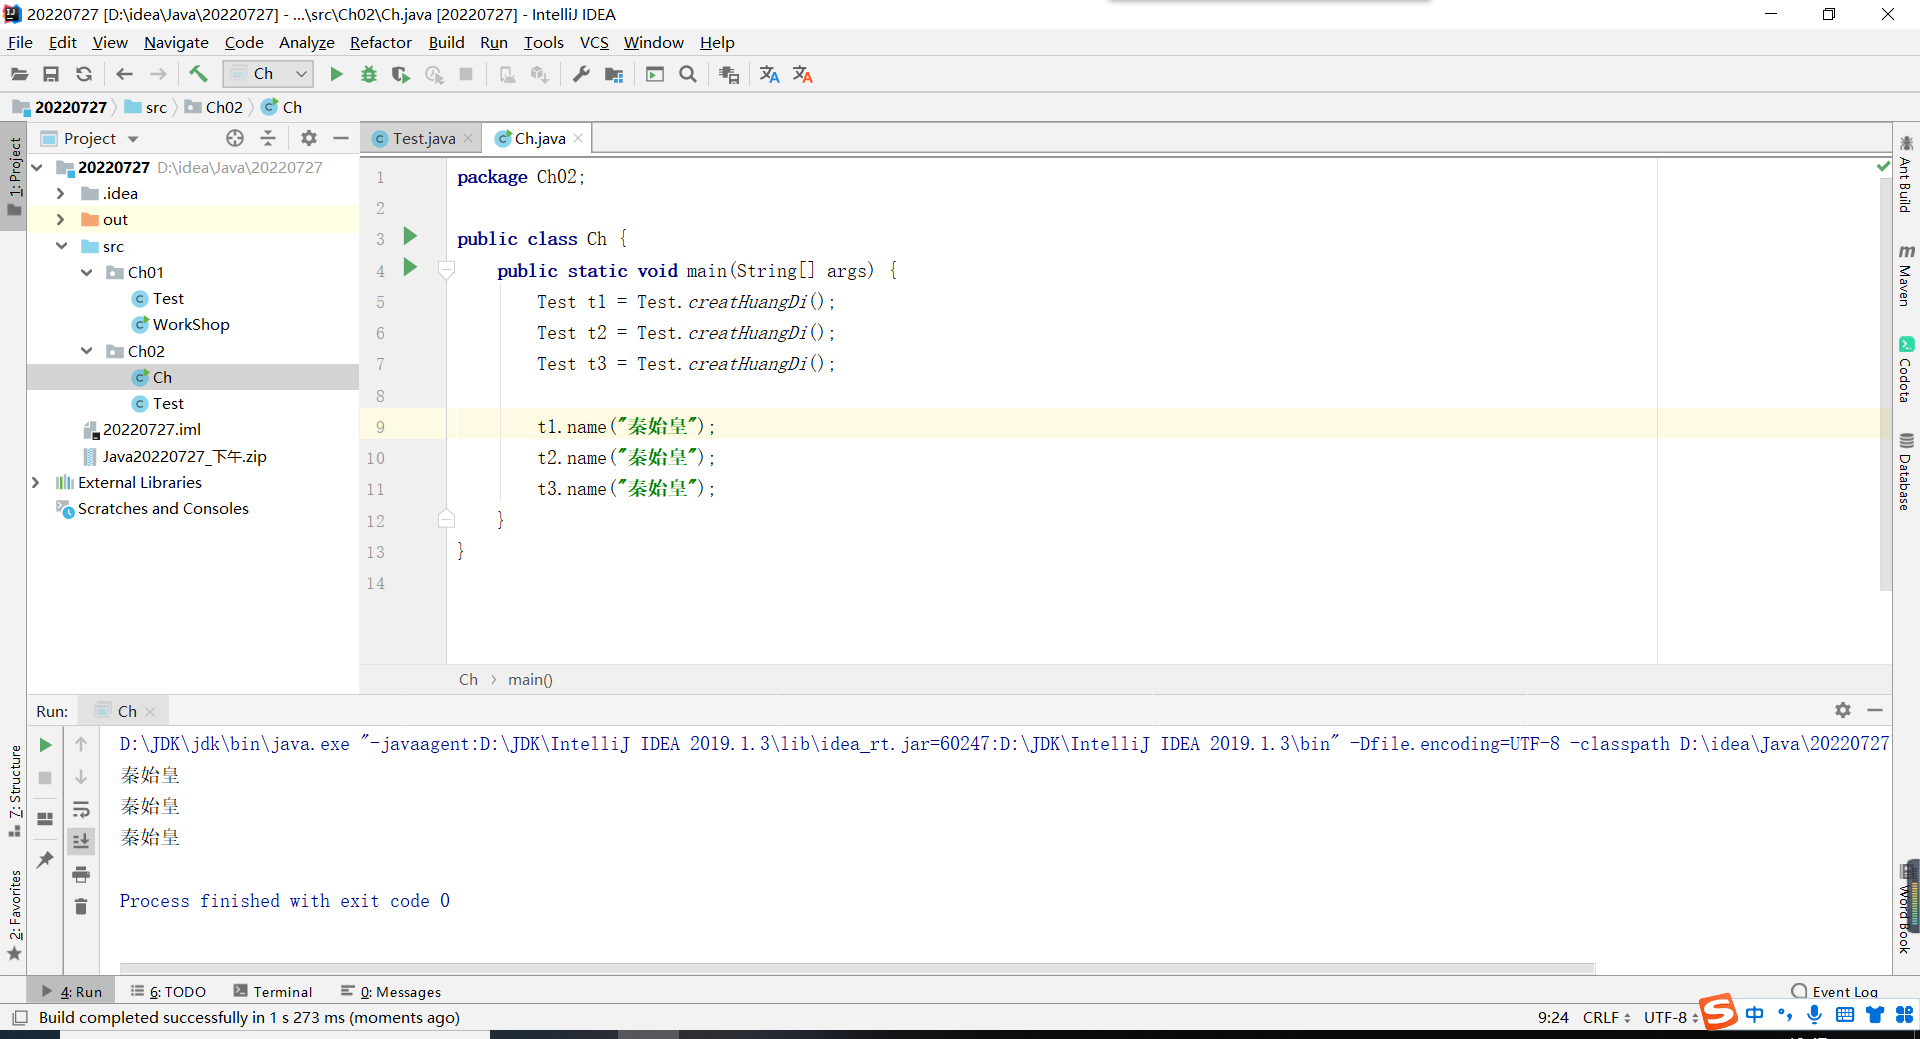Viewport: 1920px width, 1039px height.
Task: Open the Build menu
Action: click(446, 42)
